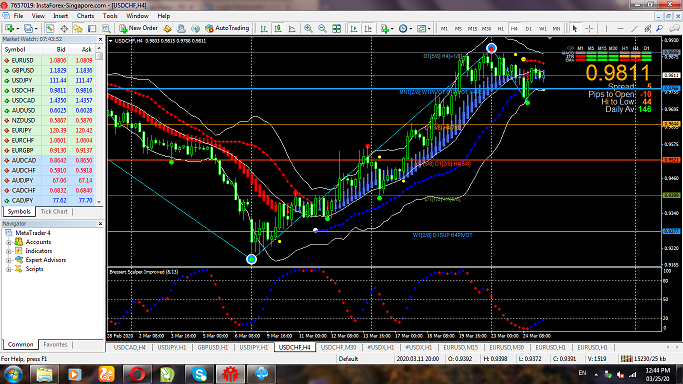Expand the Indicators tree node
This screenshot has width=683, height=384.
tap(8, 251)
